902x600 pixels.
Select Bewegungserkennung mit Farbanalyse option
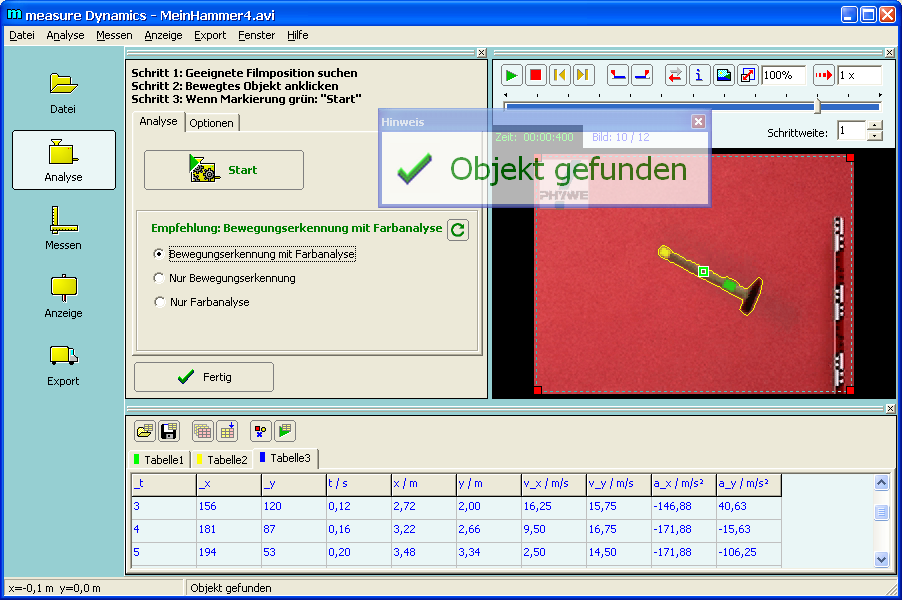(159, 254)
